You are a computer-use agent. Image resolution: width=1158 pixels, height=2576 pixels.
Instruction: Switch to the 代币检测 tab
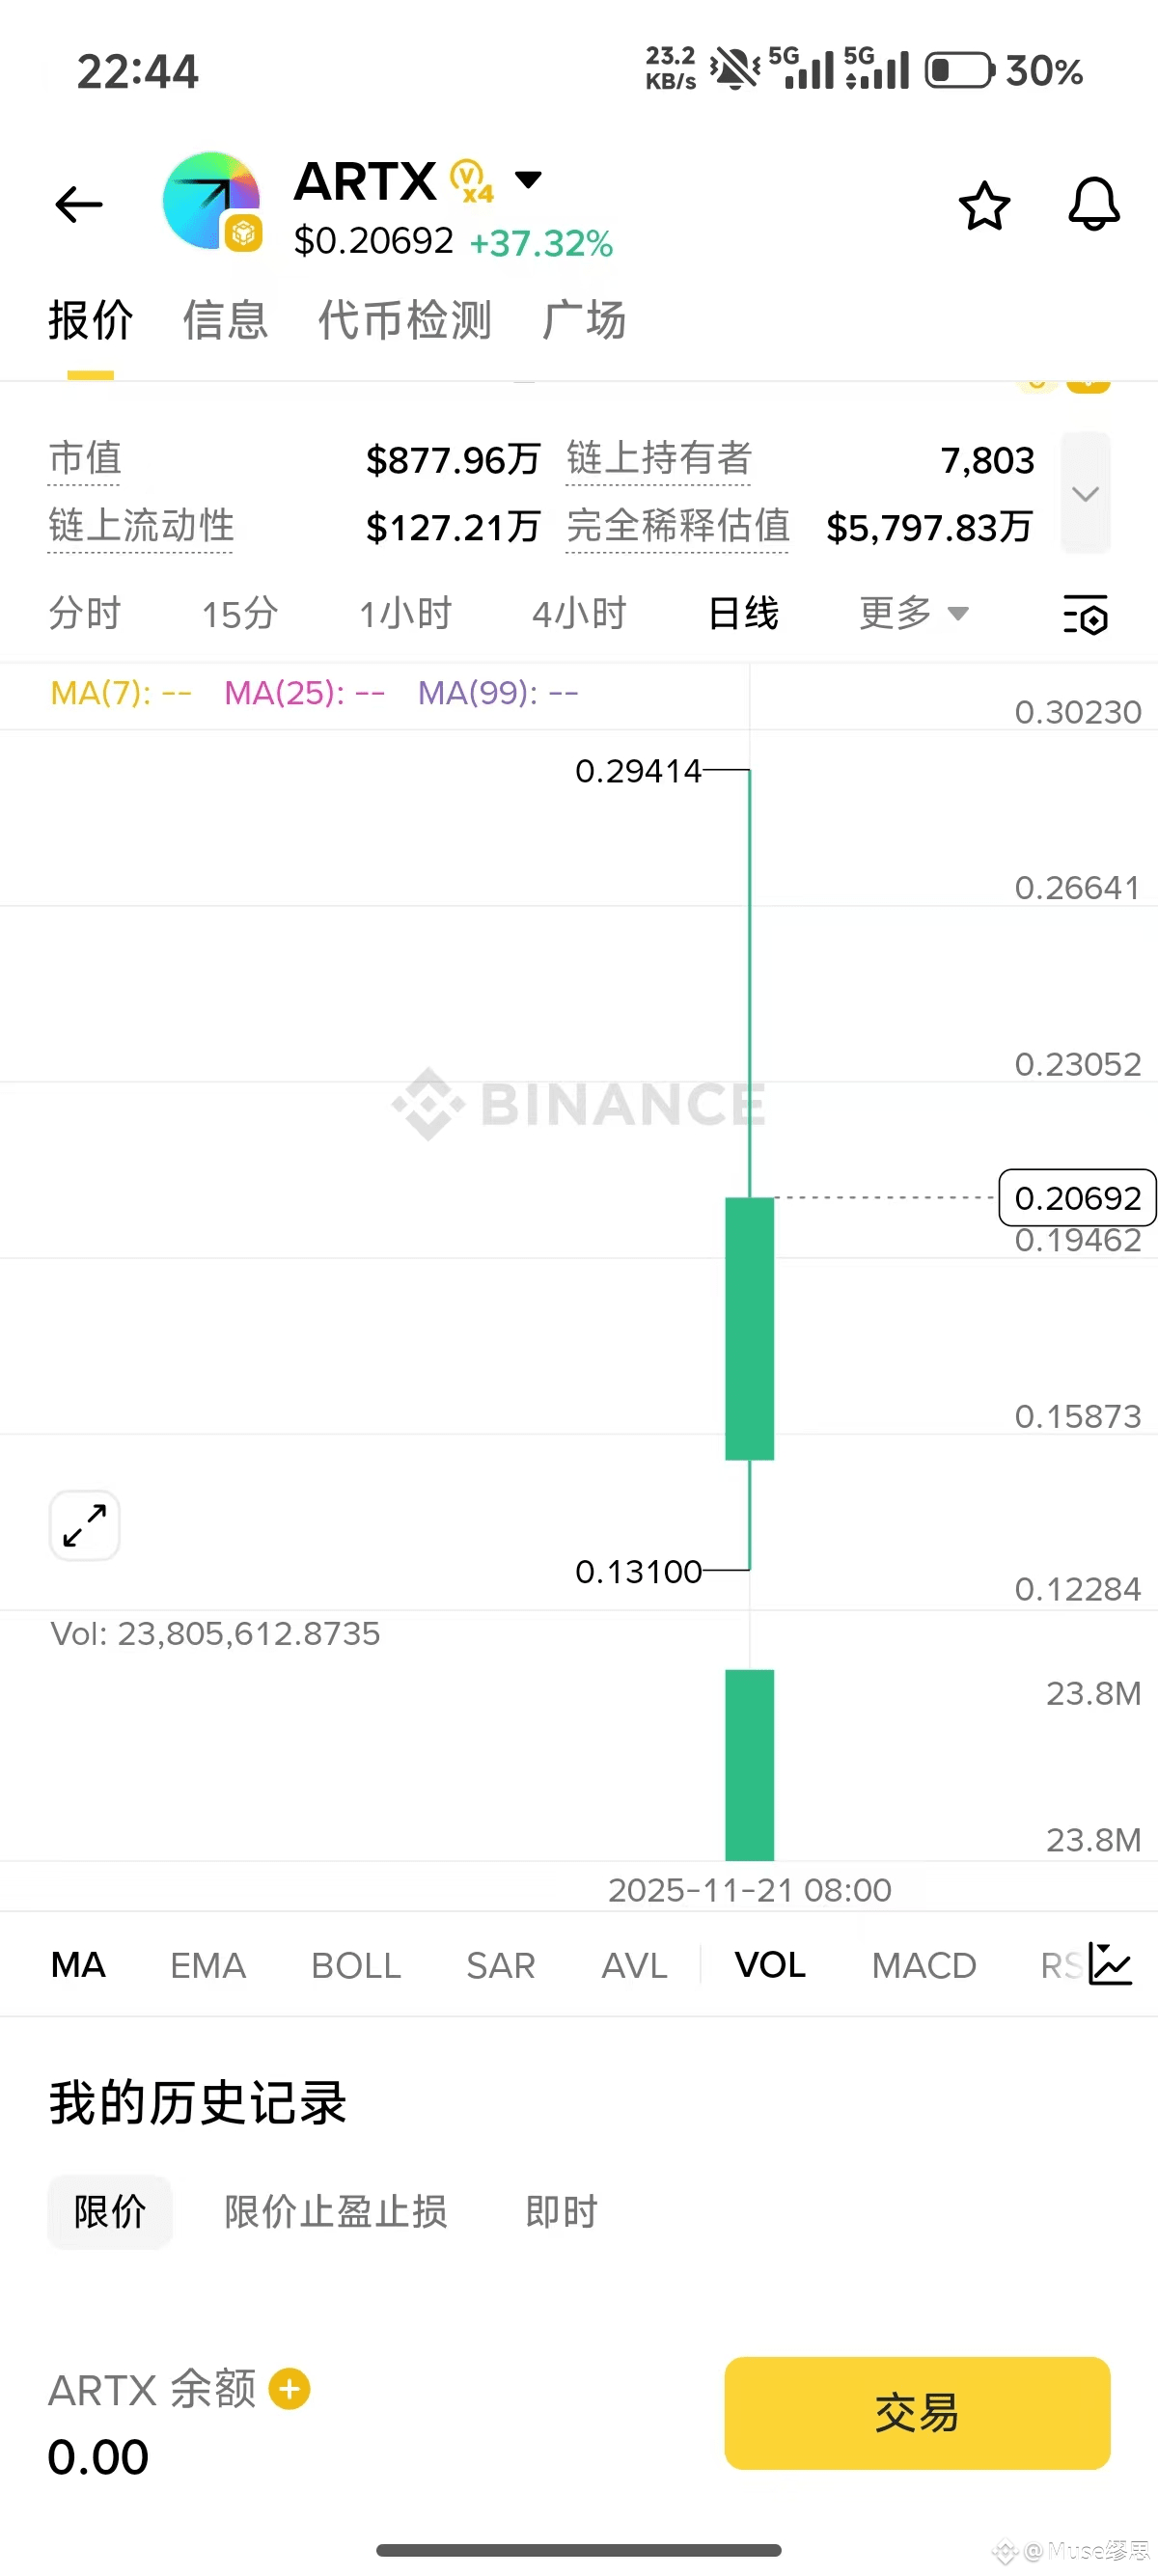(405, 321)
